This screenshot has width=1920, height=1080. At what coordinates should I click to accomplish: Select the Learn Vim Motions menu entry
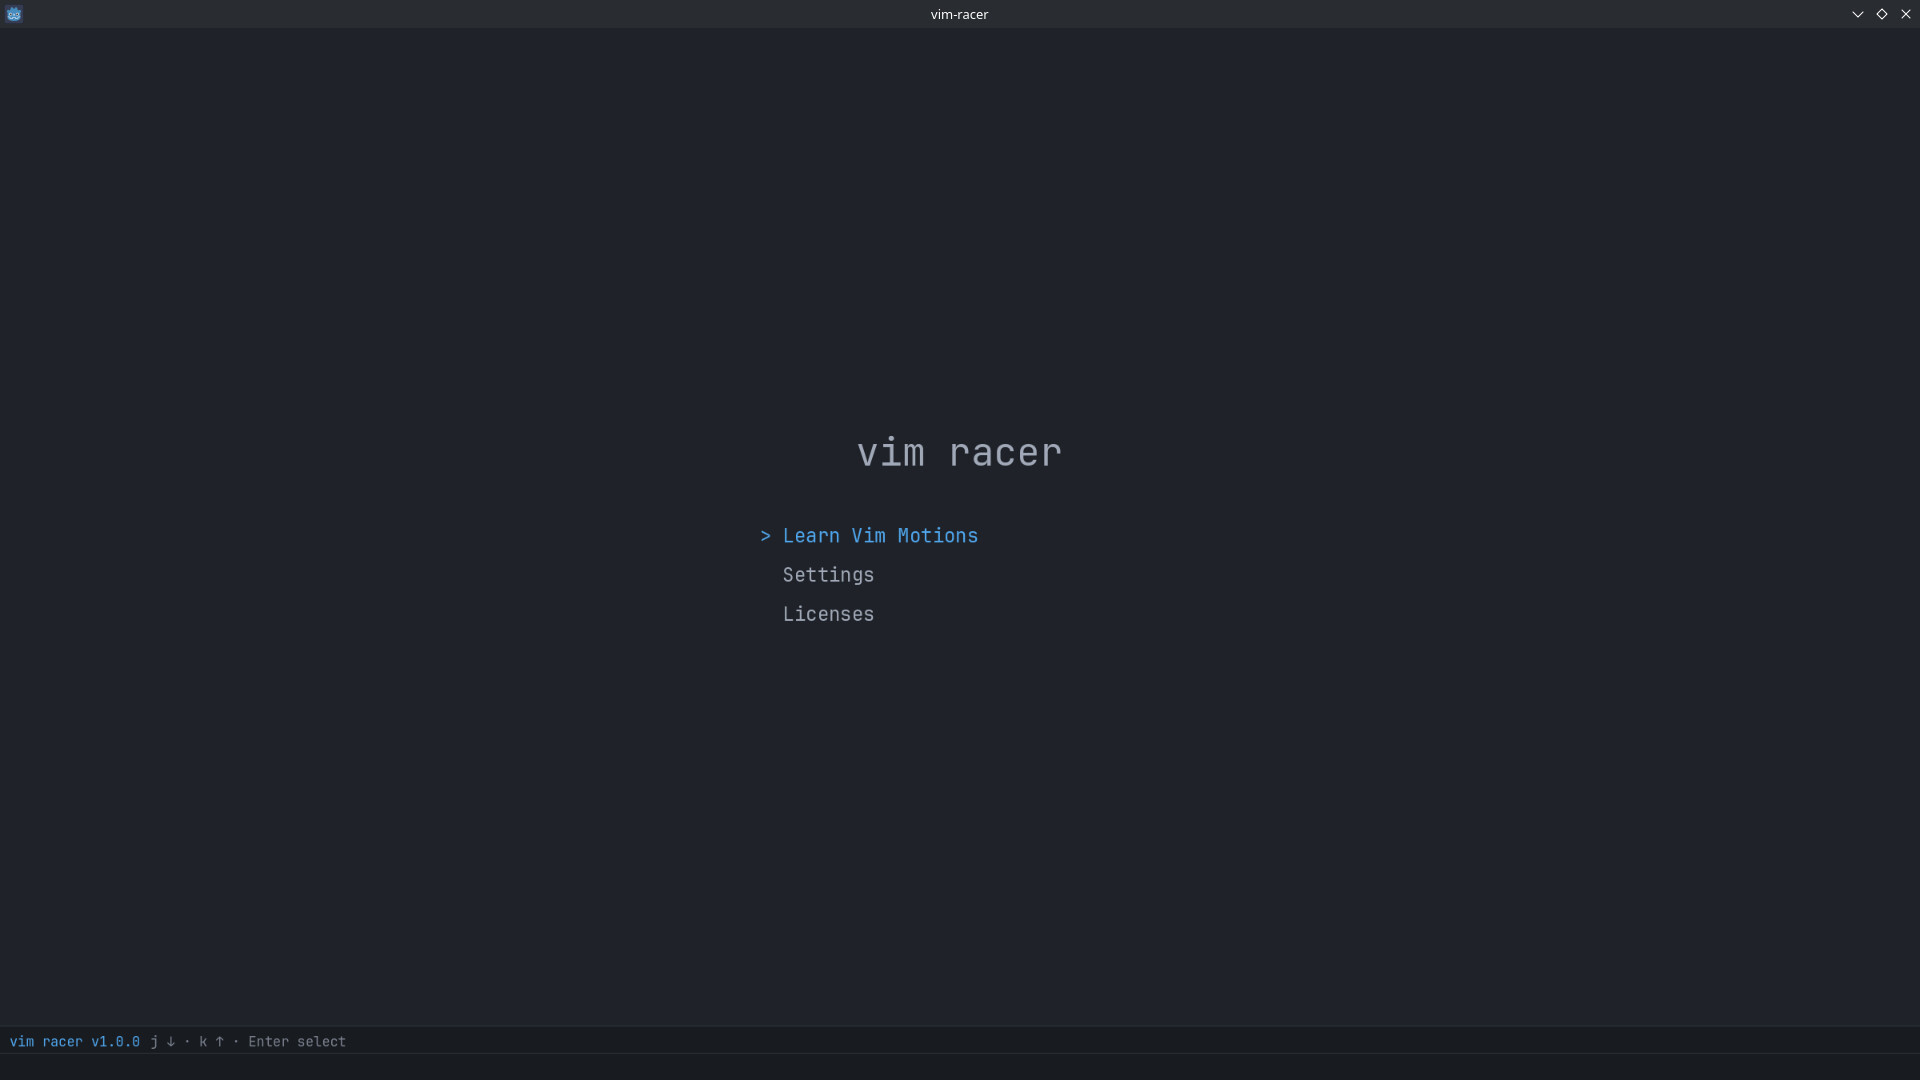click(880, 536)
